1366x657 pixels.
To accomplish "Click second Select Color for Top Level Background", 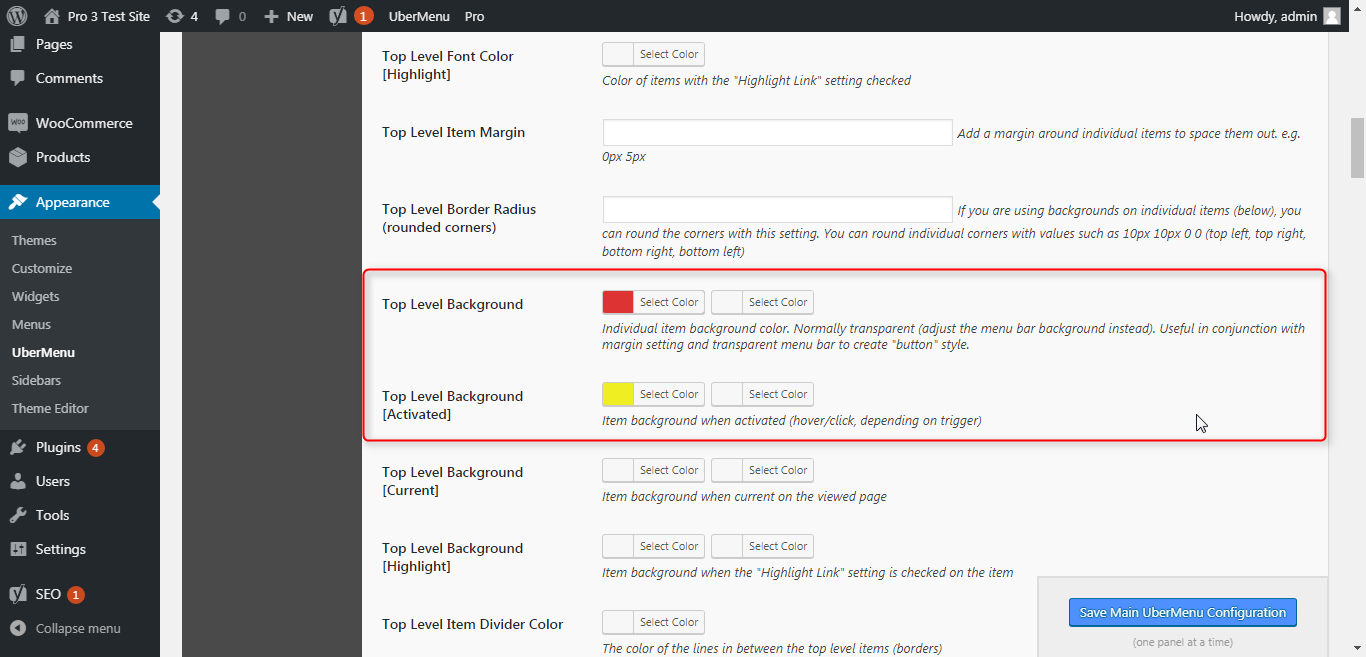I will pos(762,302).
